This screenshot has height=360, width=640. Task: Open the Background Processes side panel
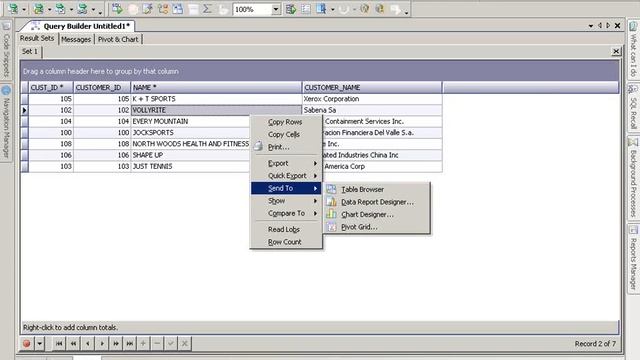click(633, 178)
